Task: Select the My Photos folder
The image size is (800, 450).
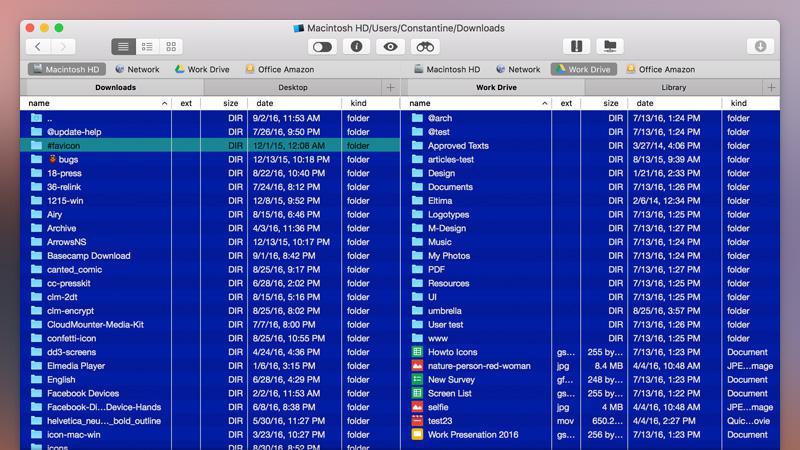Action: [x=591, y=256]
